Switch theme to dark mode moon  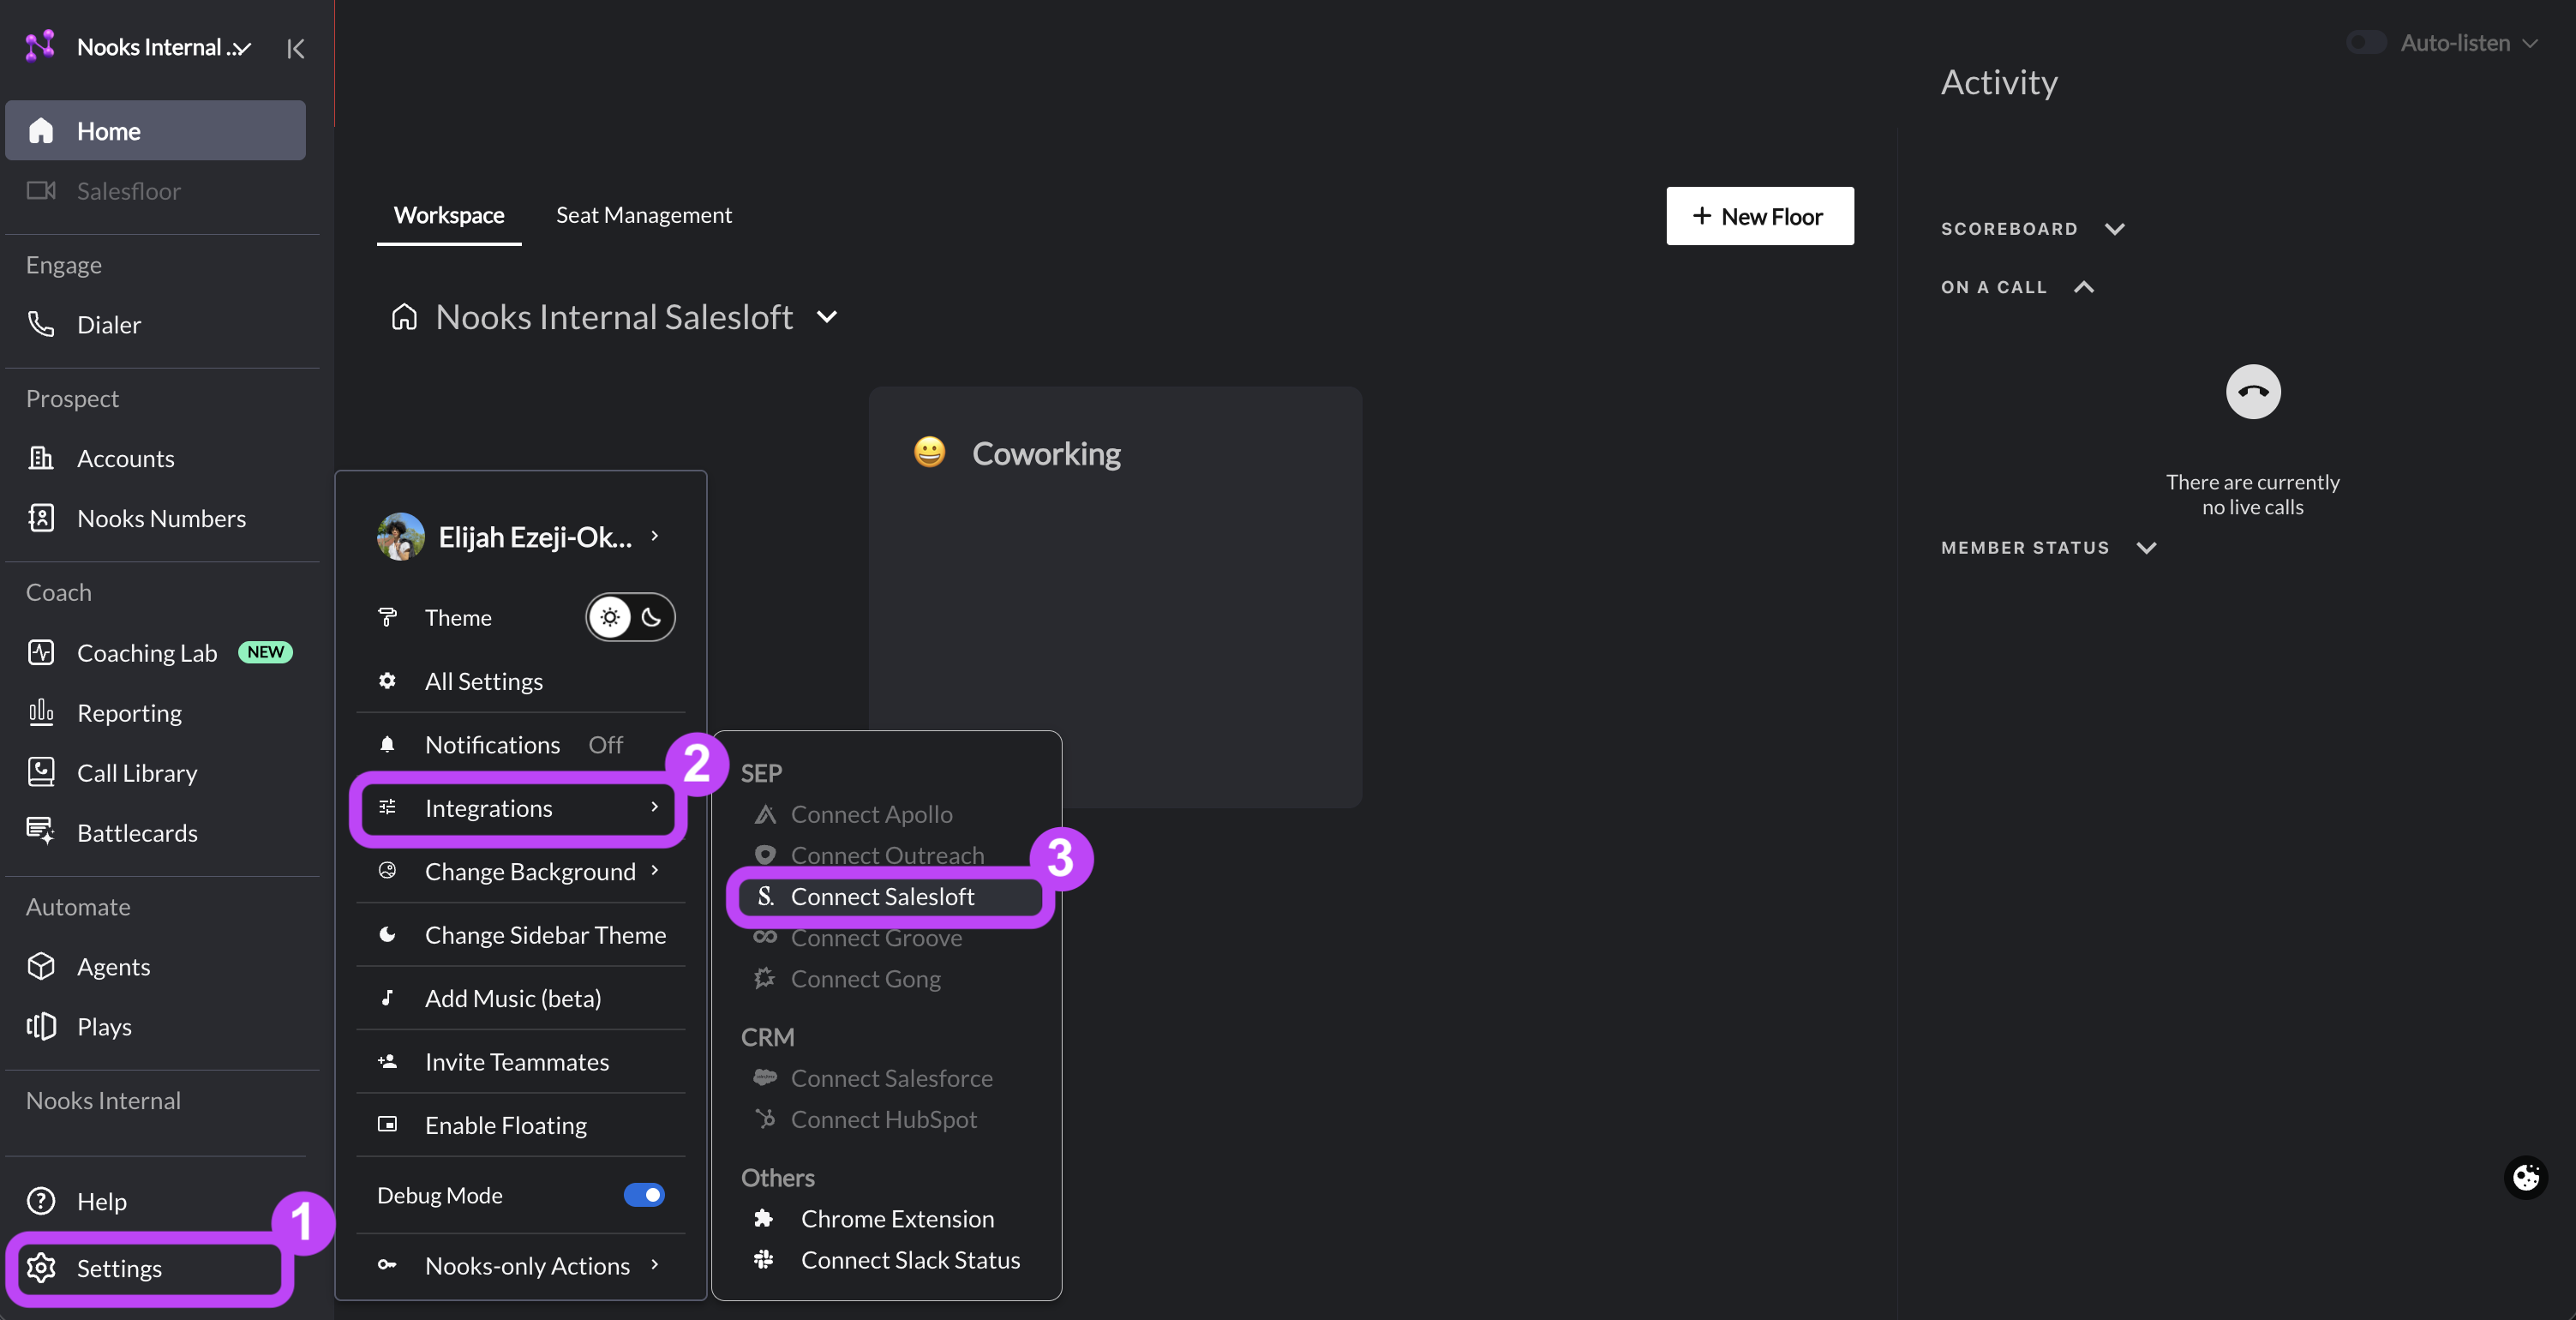(652, 617)
